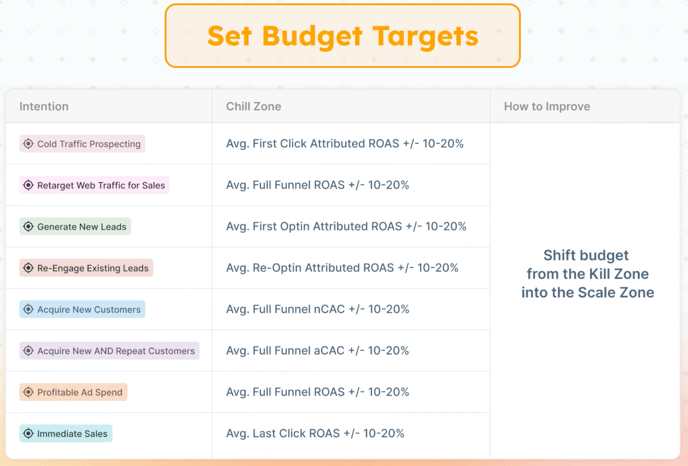The height and width of the screenshot is (466, 688).
Task: Click the Retarget Web Traffic for Sales tag
Action: [x=101, y=185]
